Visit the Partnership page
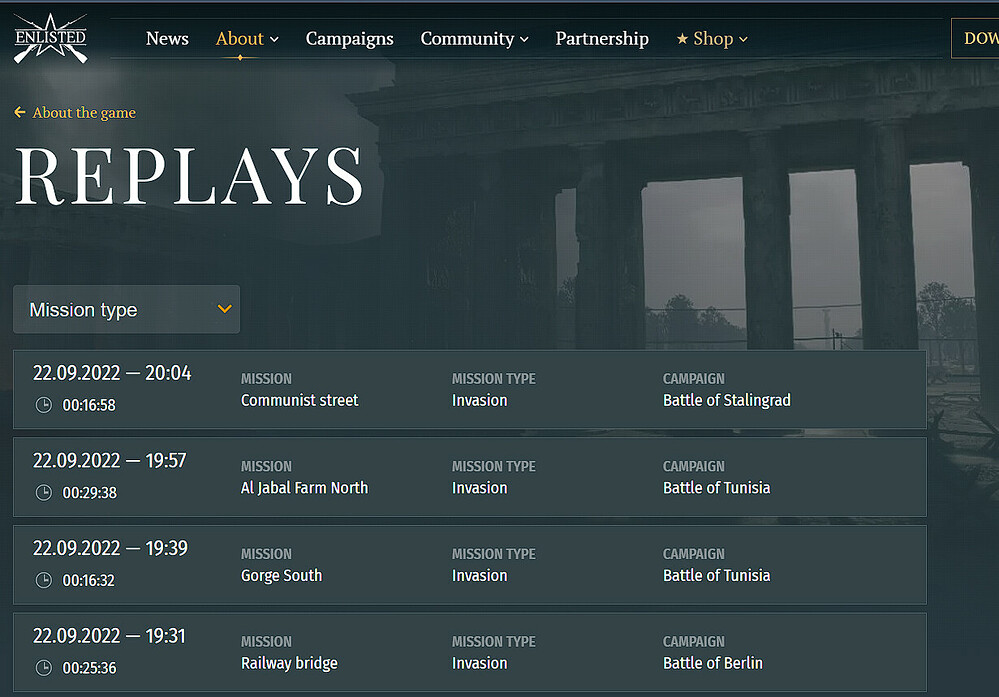Screen dimensions: 999x697 (x=602, y=39)
